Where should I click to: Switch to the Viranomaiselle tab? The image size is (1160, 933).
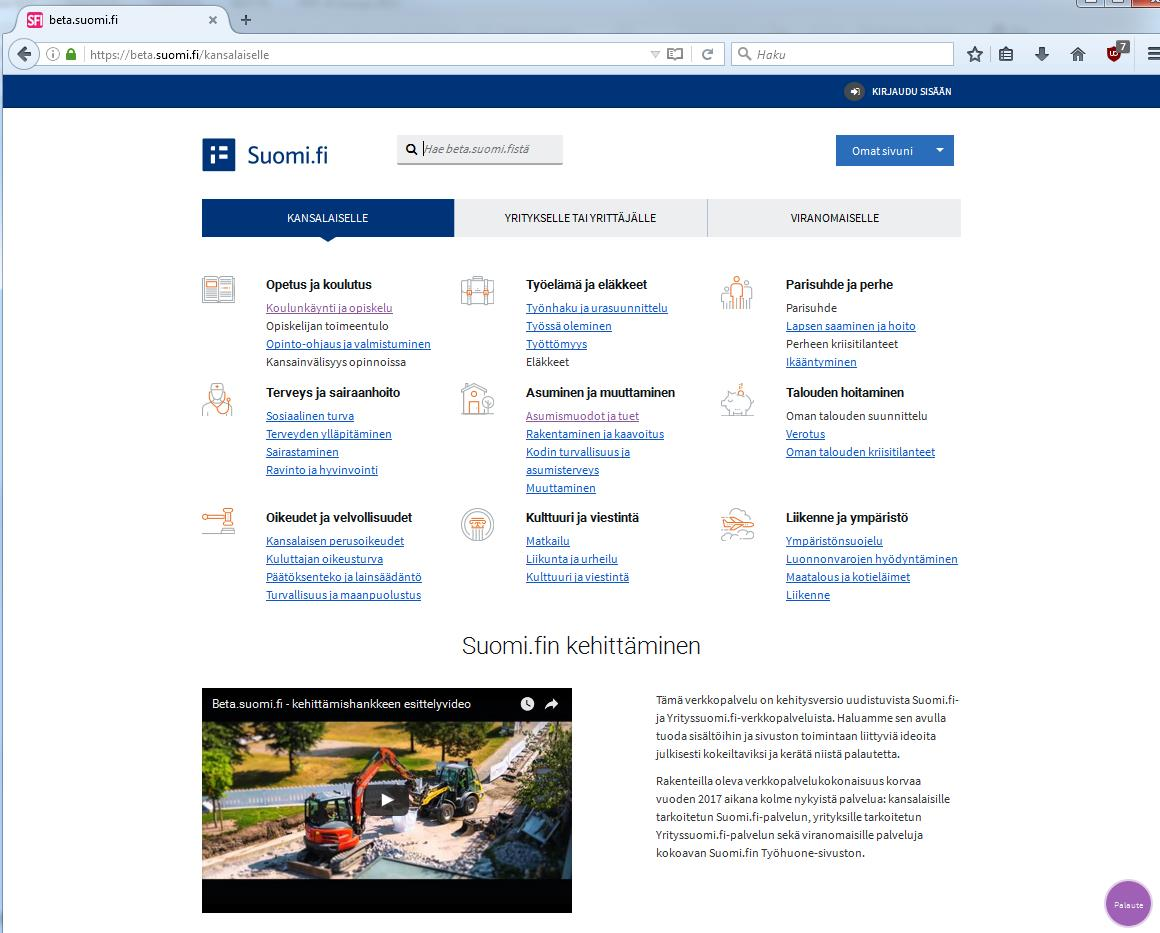pos(834,218)
